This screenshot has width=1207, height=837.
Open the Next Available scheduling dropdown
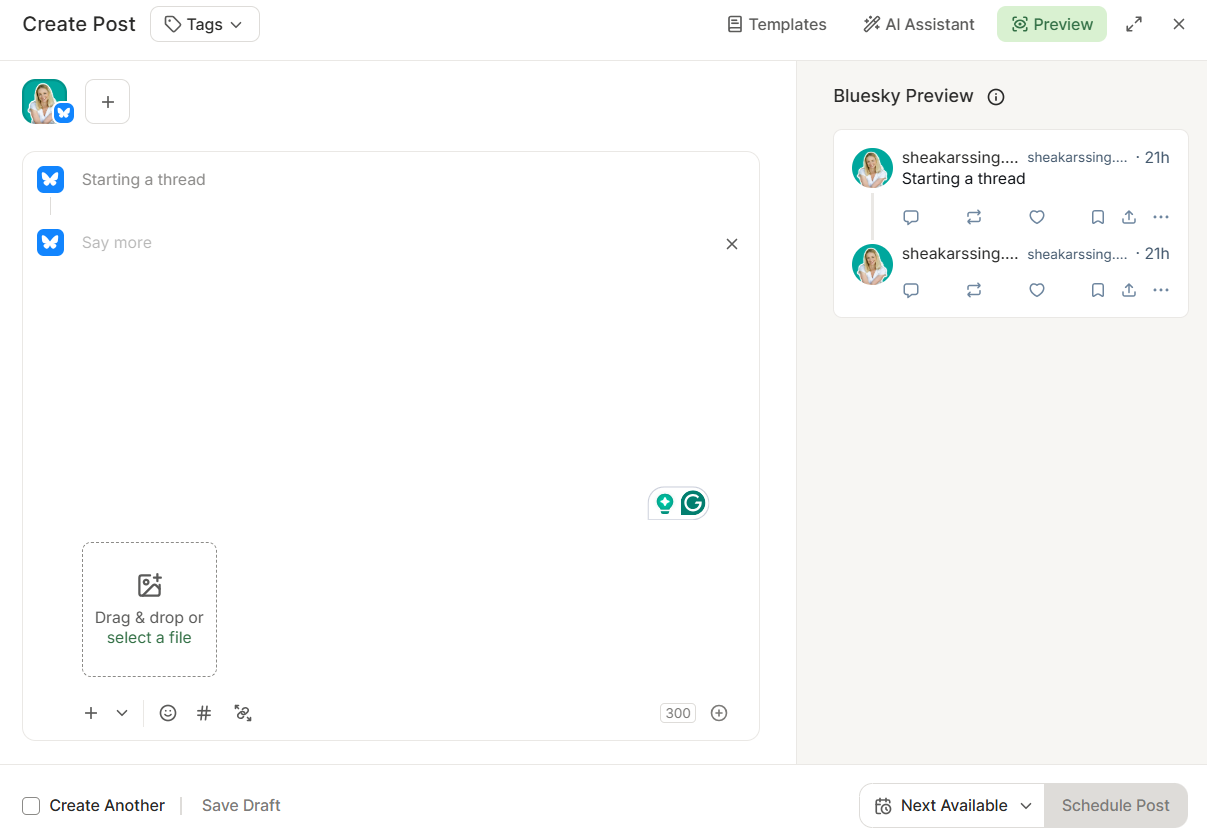click(952, 806)
